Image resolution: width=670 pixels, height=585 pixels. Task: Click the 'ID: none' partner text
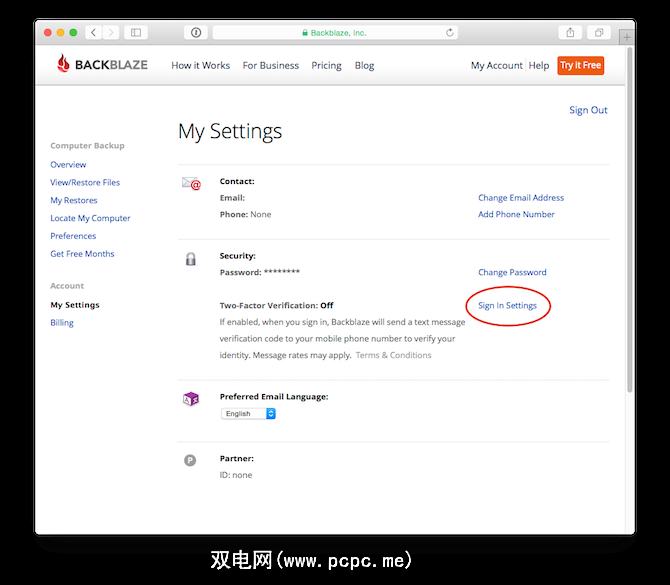pos(236,475)
